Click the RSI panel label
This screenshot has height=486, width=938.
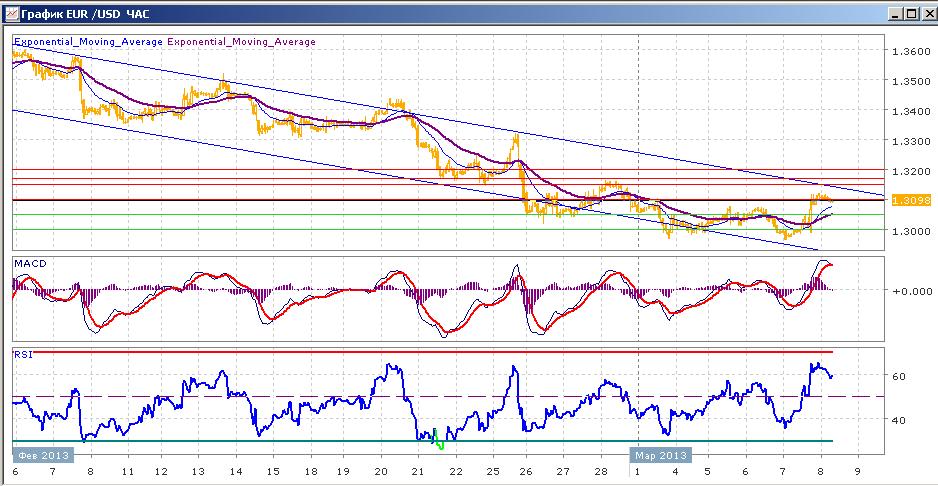[22, 354]
